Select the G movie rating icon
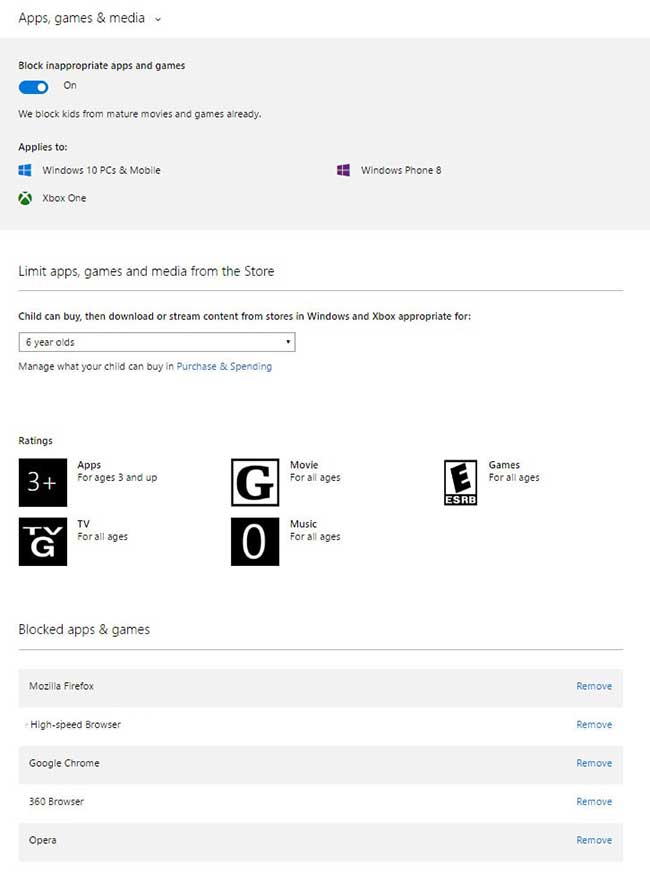 click(x=254, y=482)
